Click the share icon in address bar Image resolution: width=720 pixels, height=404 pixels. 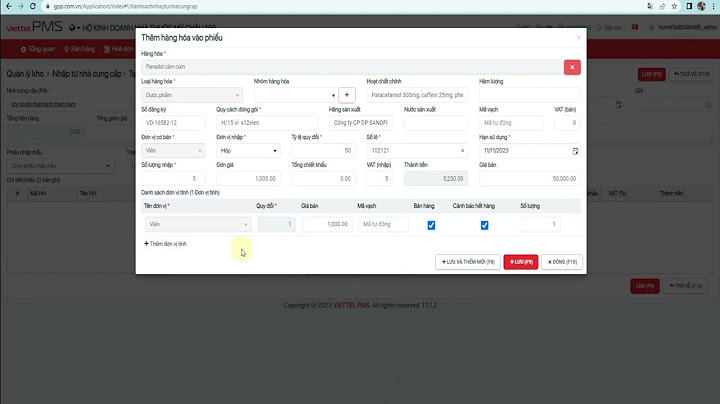(x=662, y=6)
